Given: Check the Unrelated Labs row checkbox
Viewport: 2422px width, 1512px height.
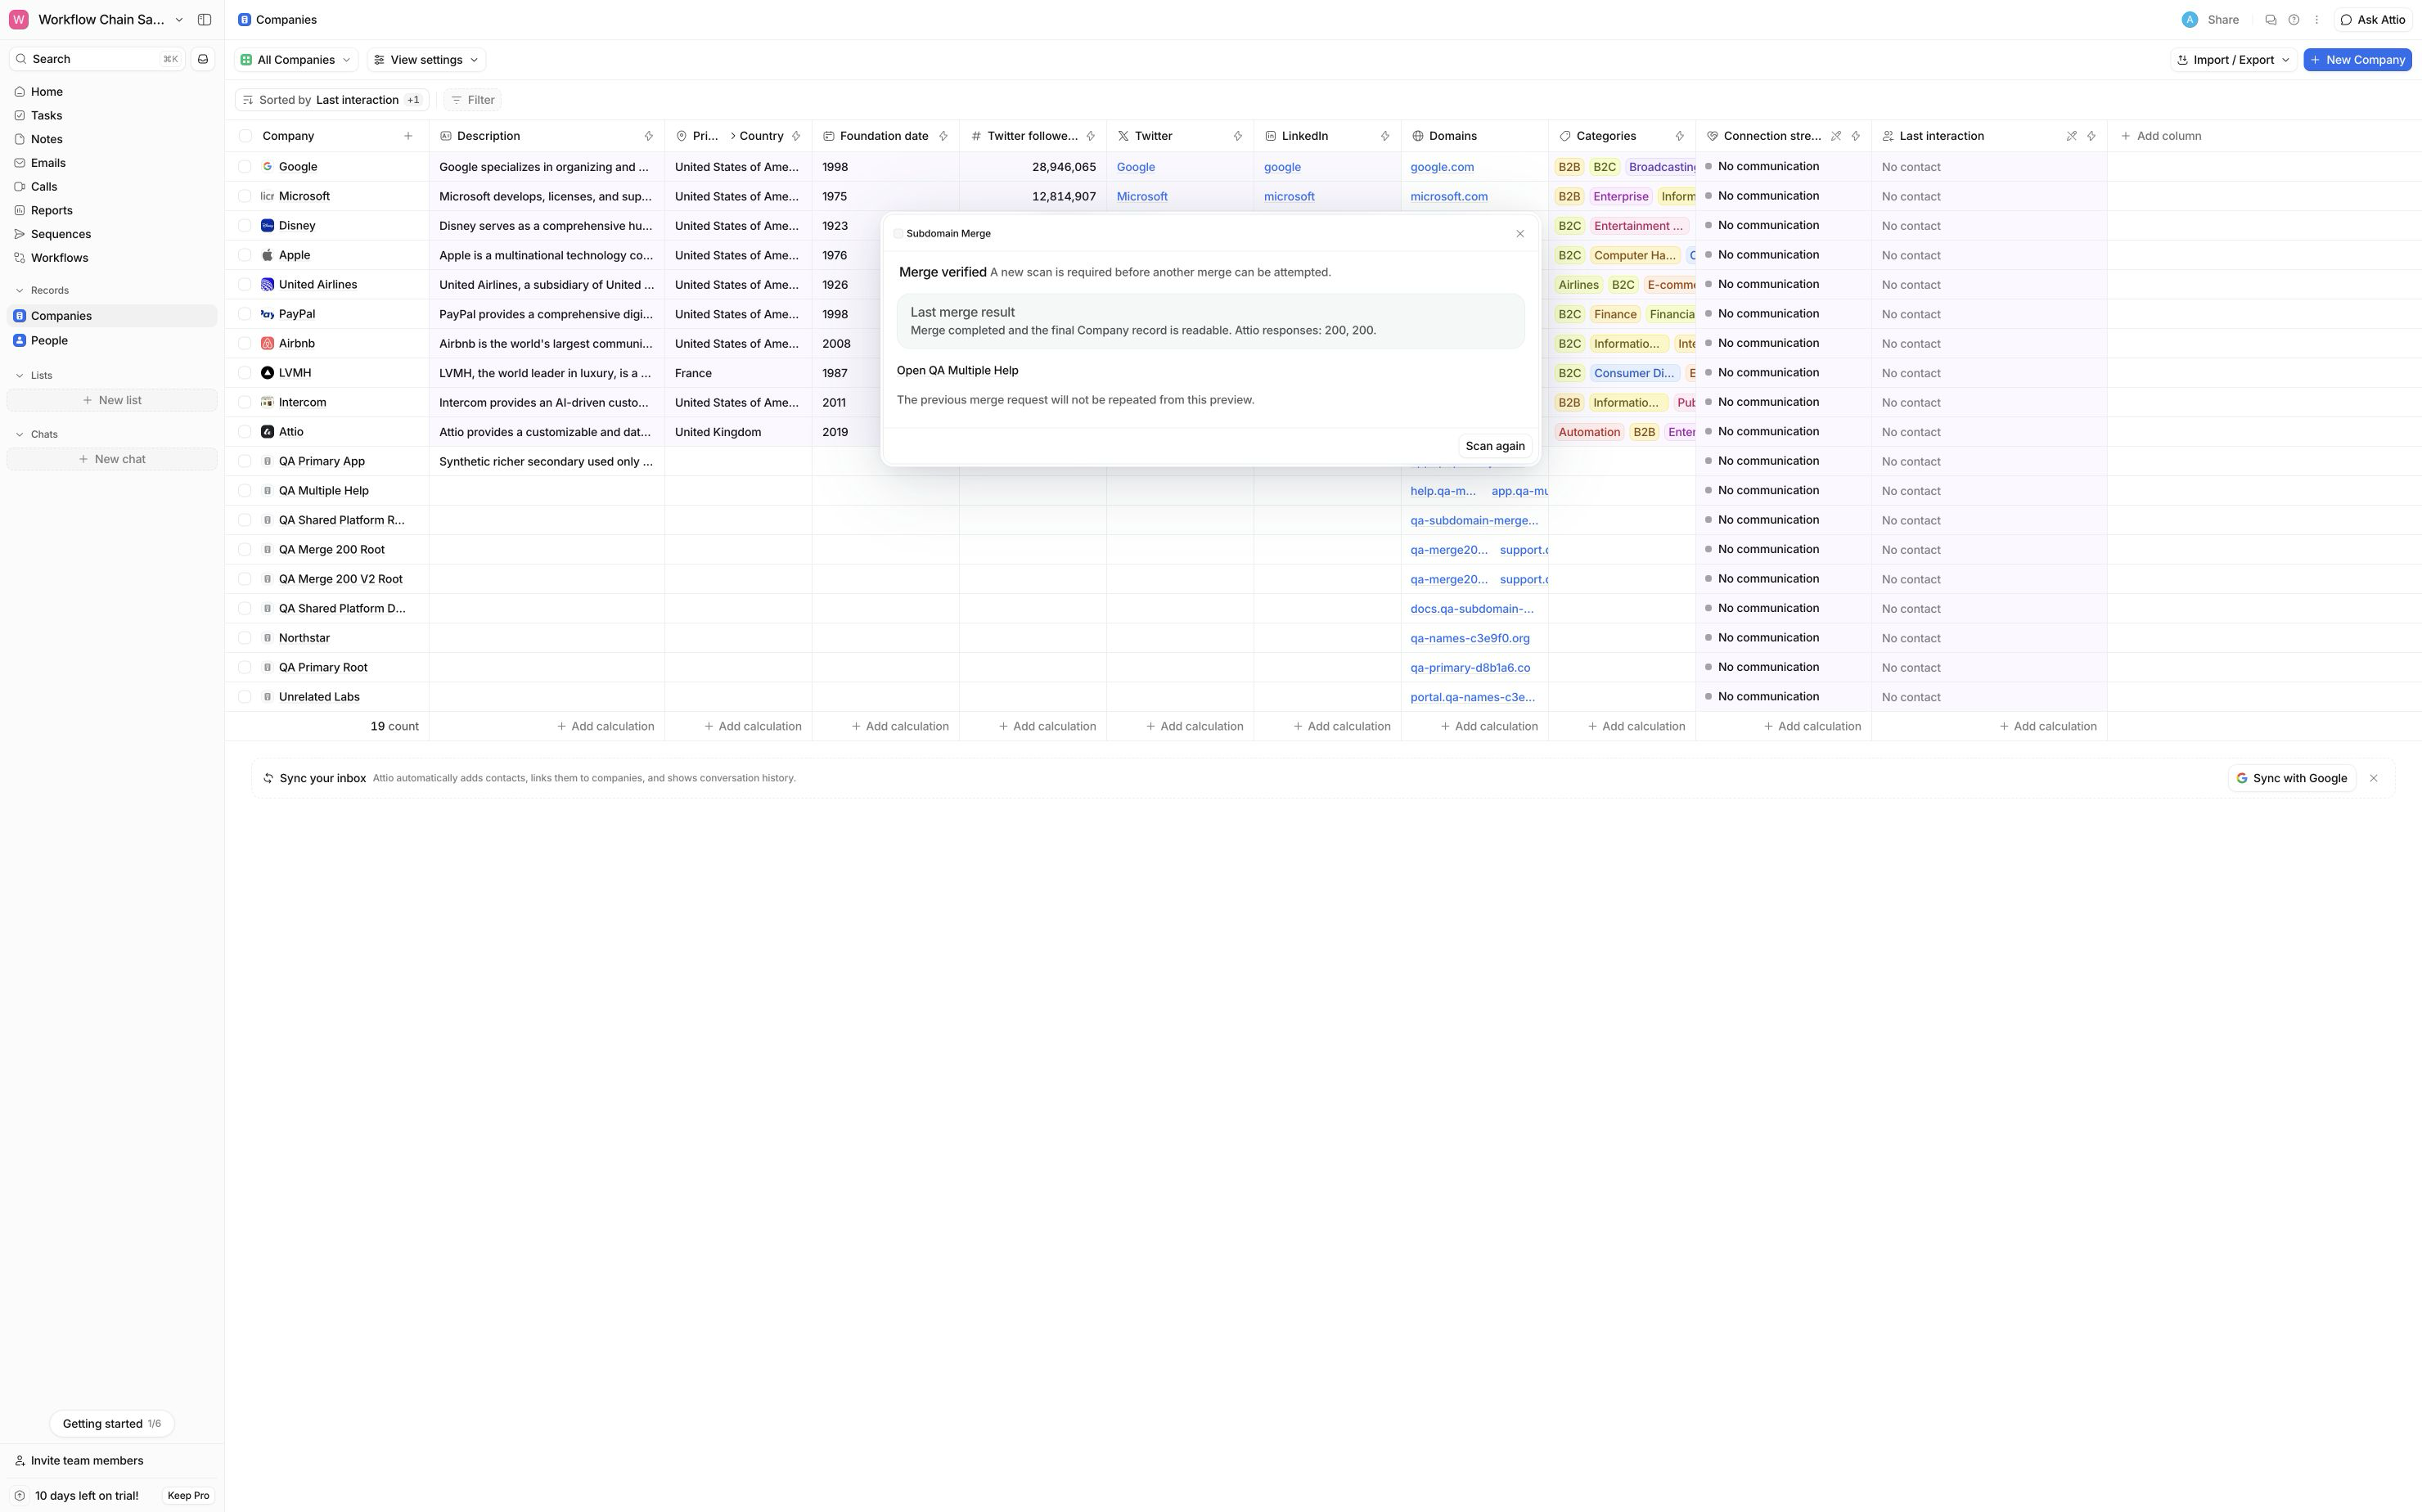Looking at the screenshot, I should click(245, 697).
